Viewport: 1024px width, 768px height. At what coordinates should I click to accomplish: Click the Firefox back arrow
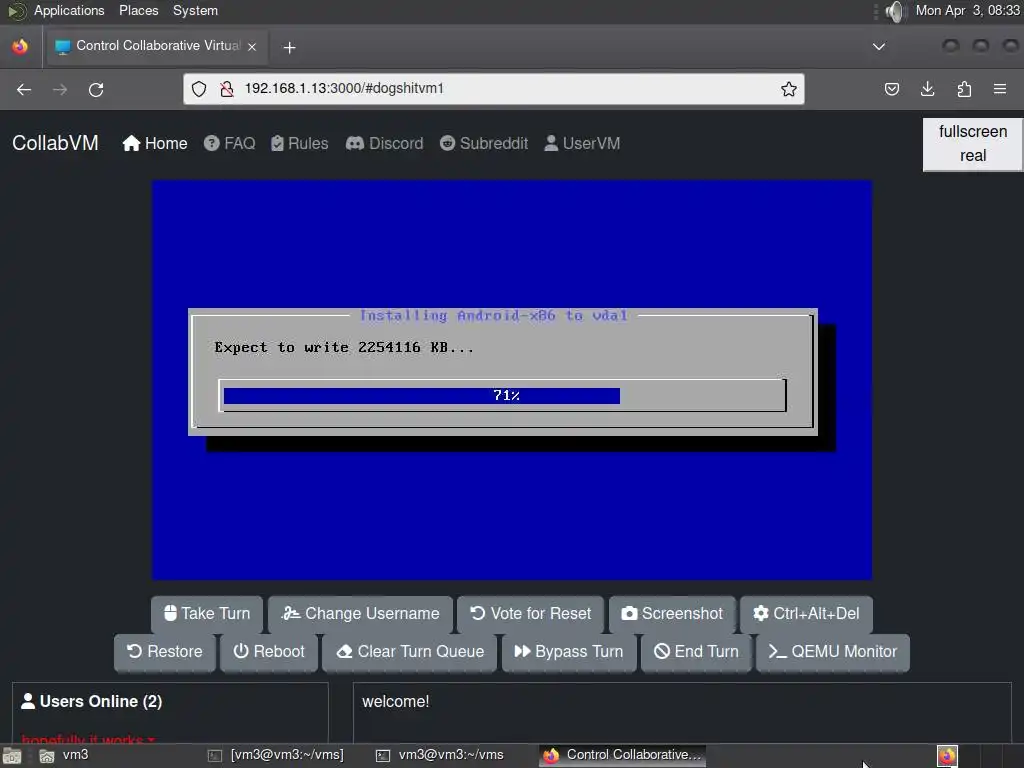coord(24,89)
